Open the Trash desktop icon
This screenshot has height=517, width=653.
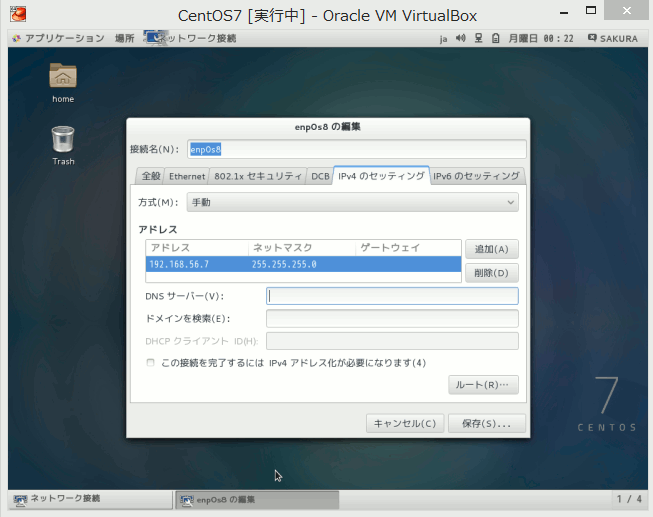click(x=63, y=139)
